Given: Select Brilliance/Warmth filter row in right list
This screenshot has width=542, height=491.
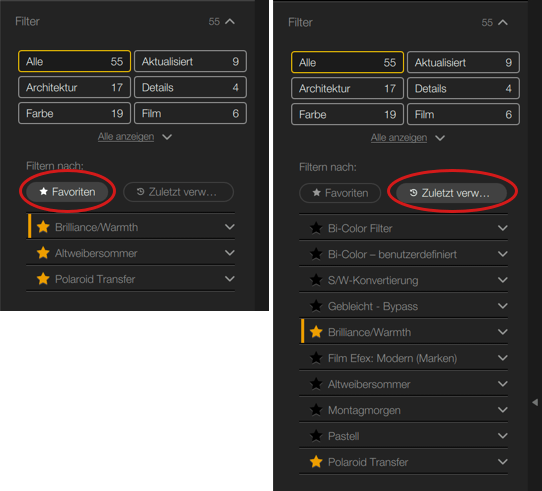Looking at the screenshot, I should coord(404,332).
